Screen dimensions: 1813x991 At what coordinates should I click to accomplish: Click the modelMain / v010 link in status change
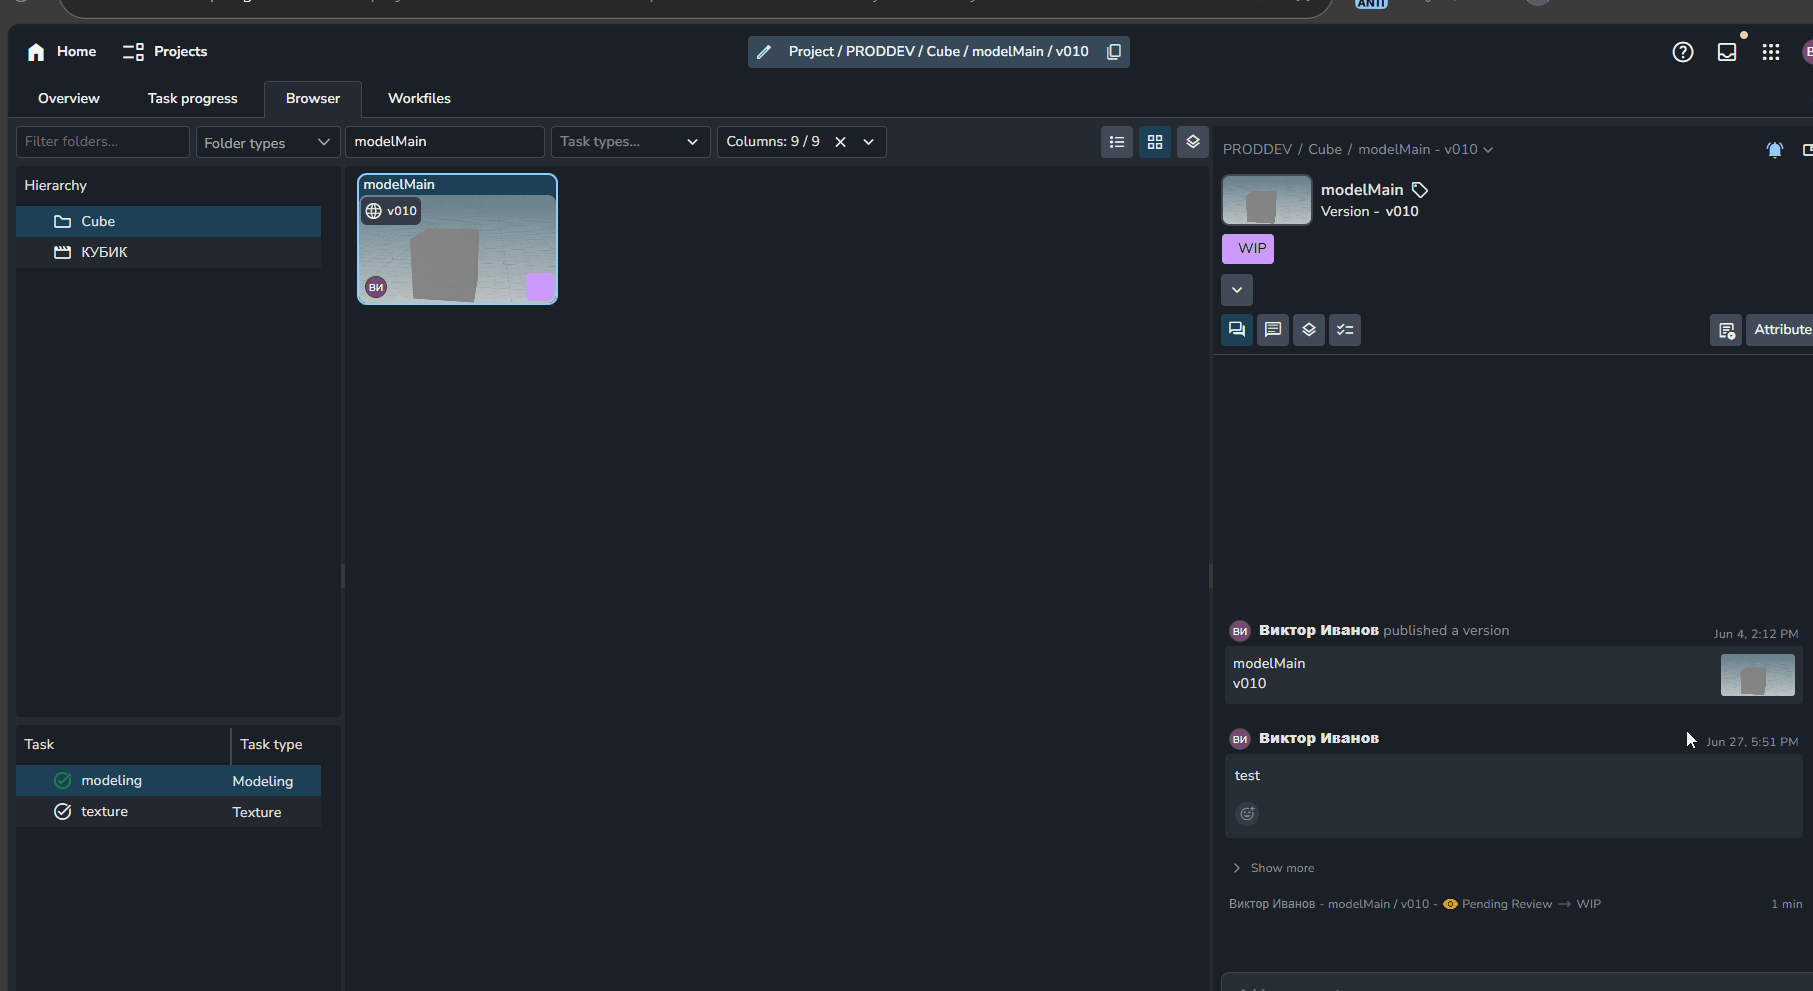[x=1378, y=904]
